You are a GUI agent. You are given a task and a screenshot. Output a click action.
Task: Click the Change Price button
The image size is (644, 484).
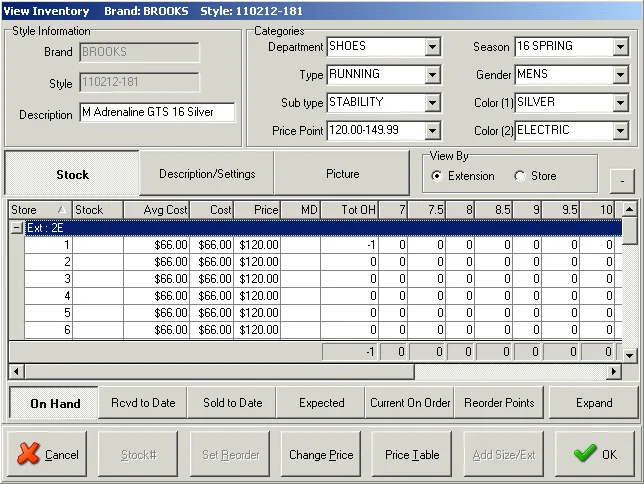pyautogui.click(x=321, y=454)
